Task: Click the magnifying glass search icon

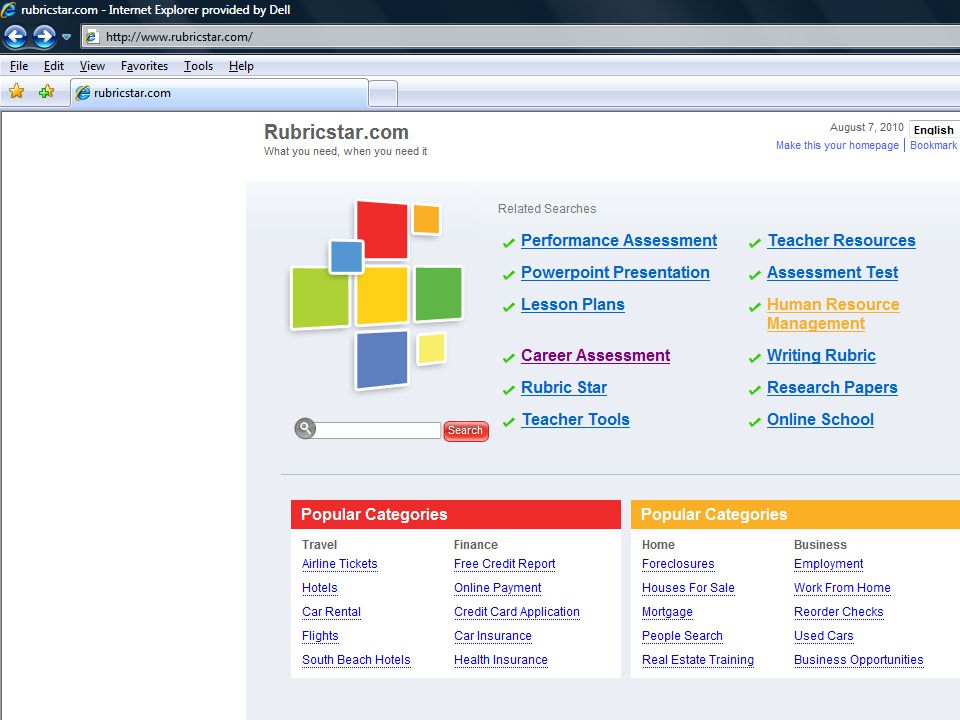Action: tap(305, 429)
